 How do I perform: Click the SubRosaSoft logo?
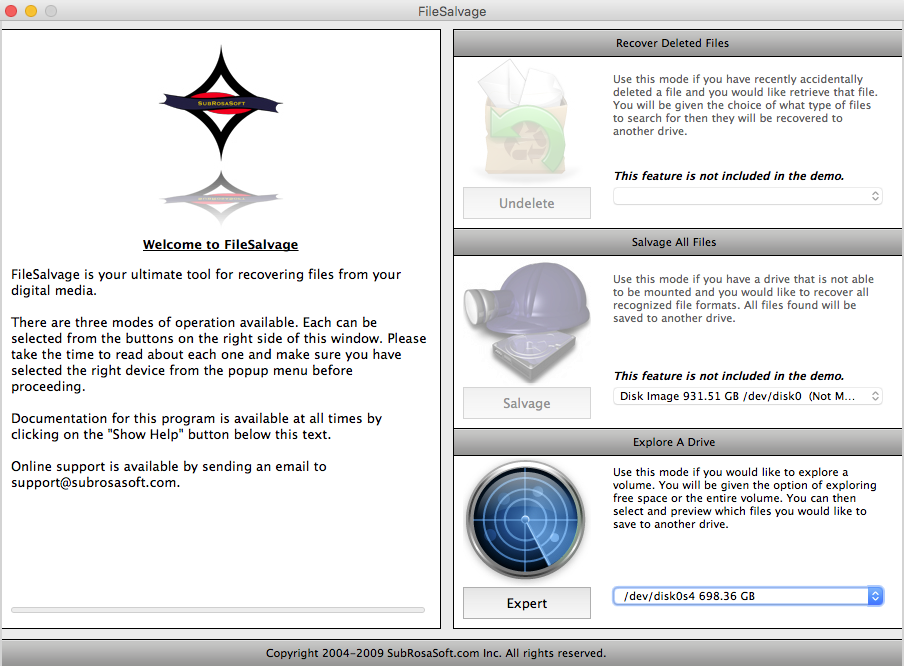[x=221, y=103]
